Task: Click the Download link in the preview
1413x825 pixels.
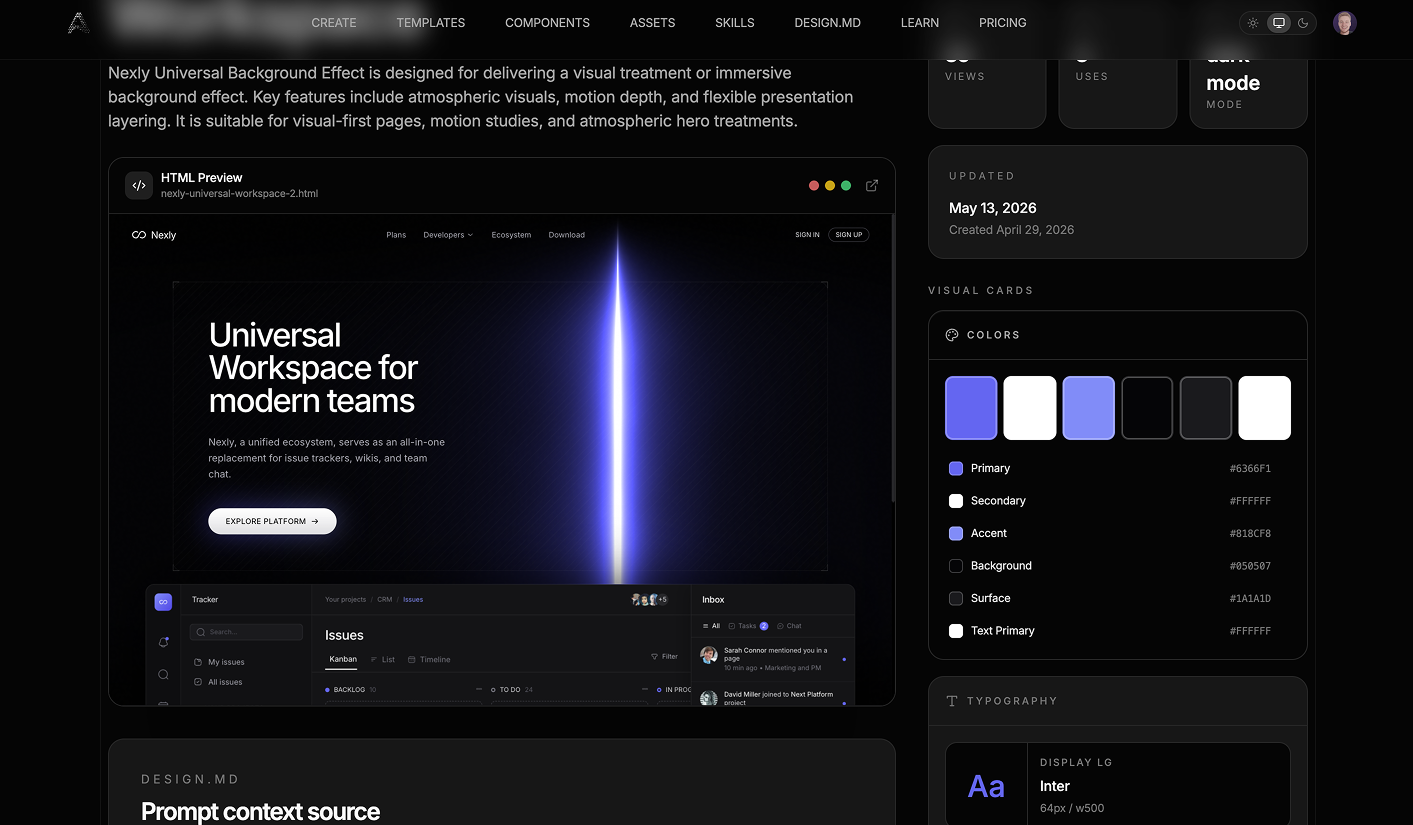Action: click(x=566, y=235)
